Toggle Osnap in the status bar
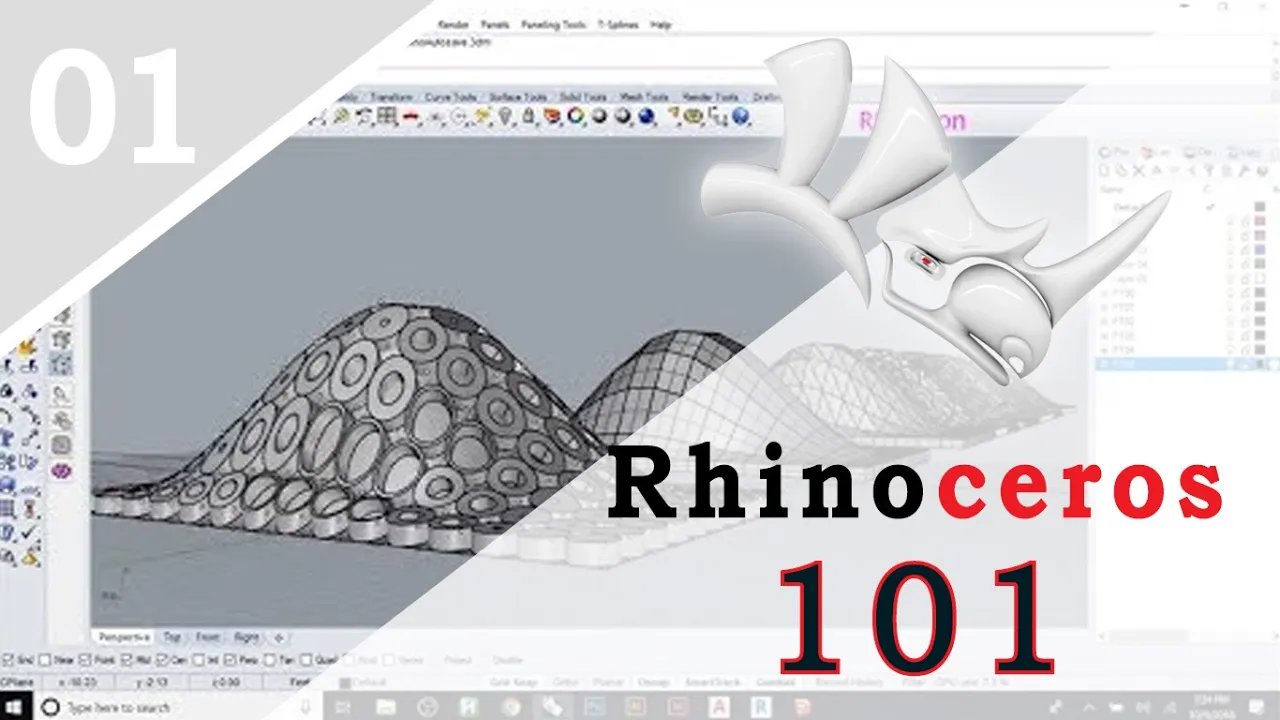 coord(652,682)
